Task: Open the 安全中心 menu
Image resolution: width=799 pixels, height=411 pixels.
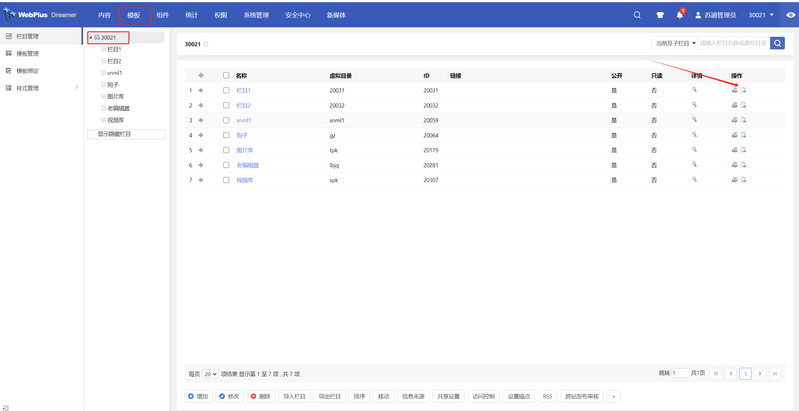Action: tap(298, 15)
